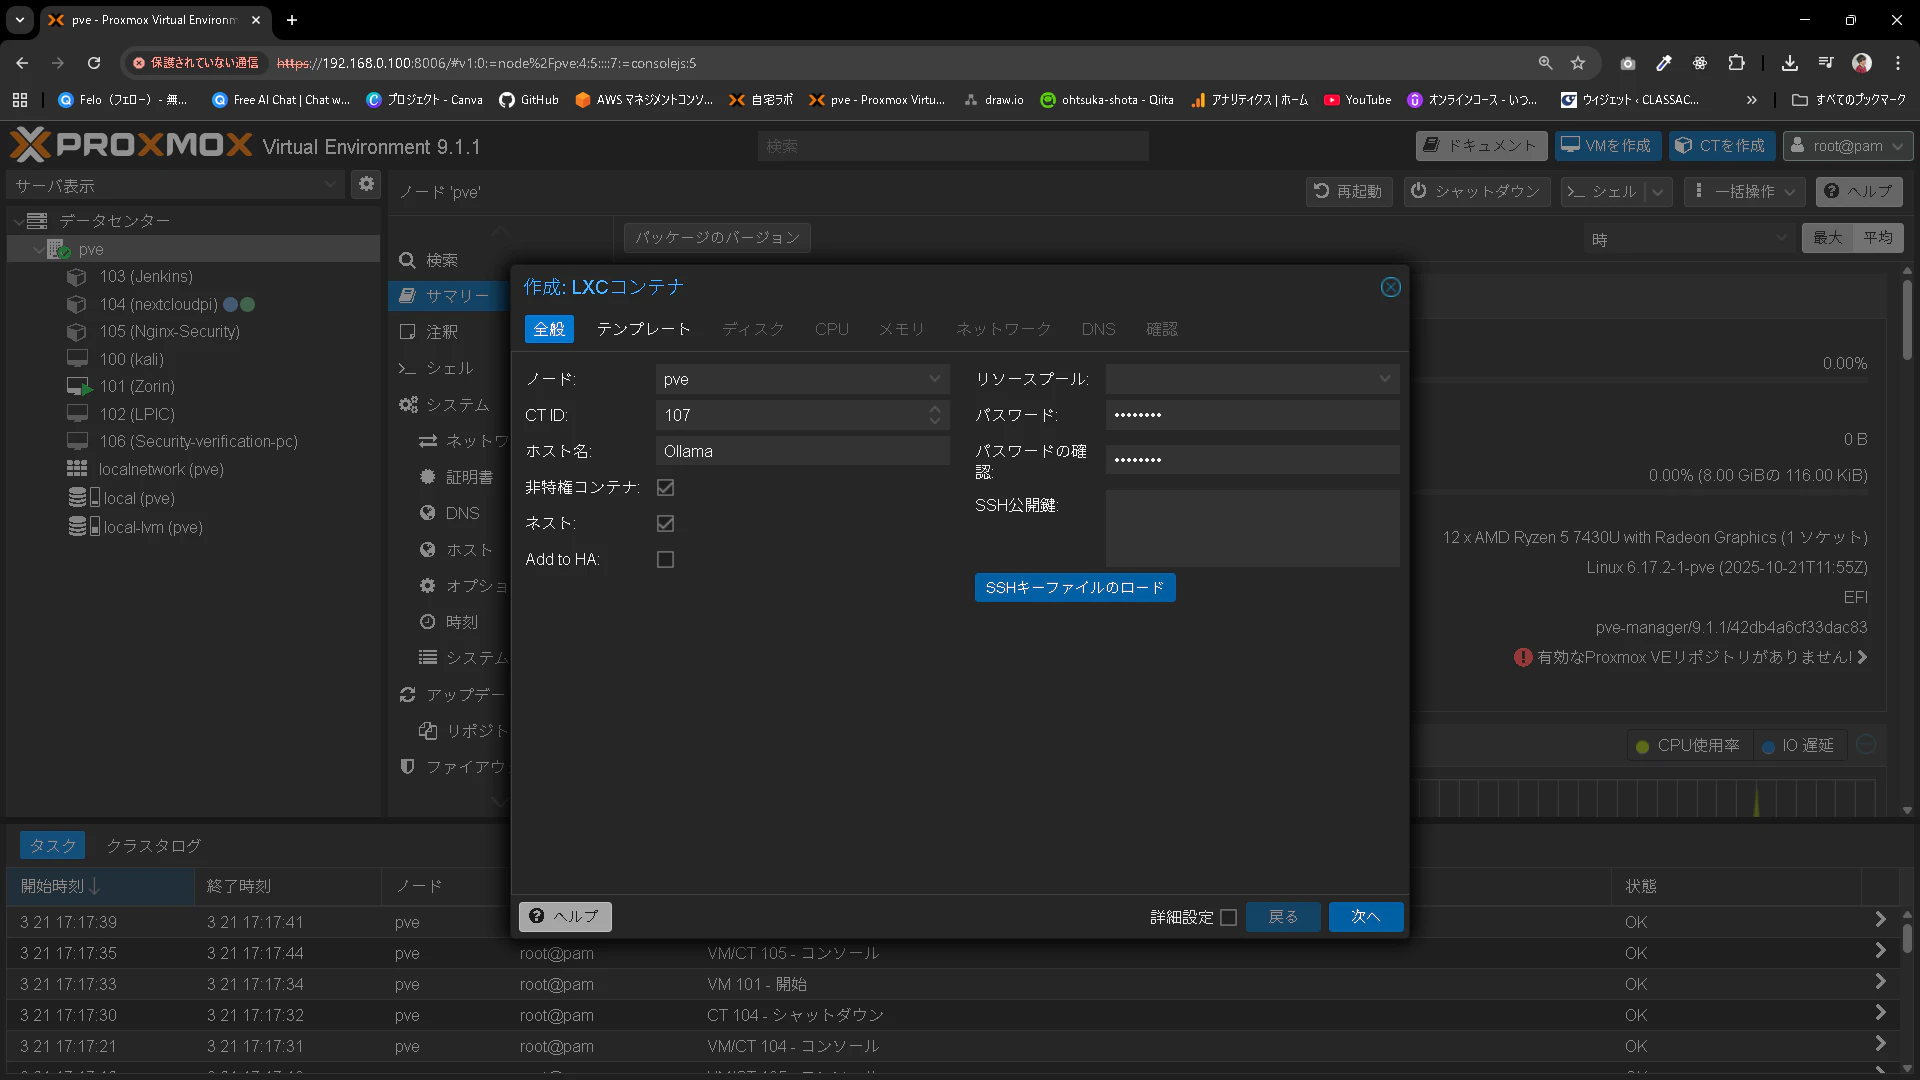Expand the resource pool dropdown
Viewport: 1920px width, 1080px height.
[1383, 379]
